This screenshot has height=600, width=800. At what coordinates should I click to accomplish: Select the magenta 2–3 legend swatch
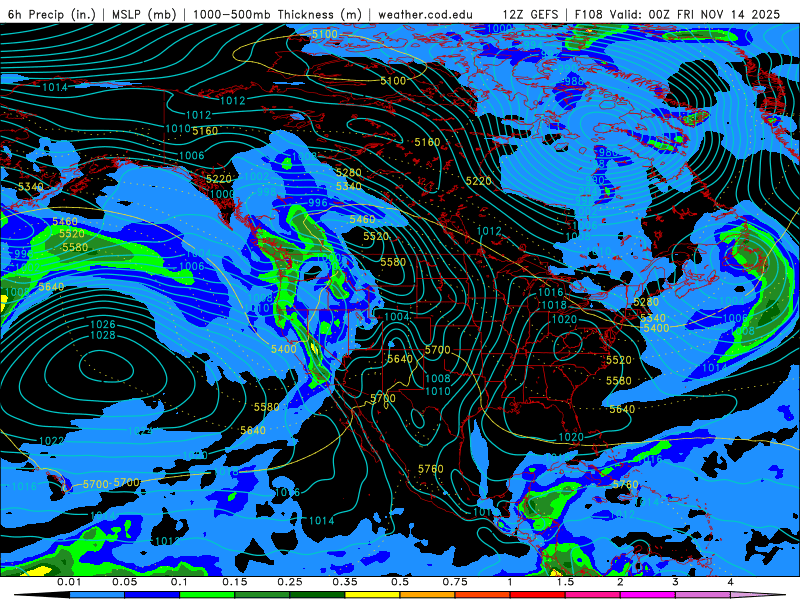tap(648, 595)
